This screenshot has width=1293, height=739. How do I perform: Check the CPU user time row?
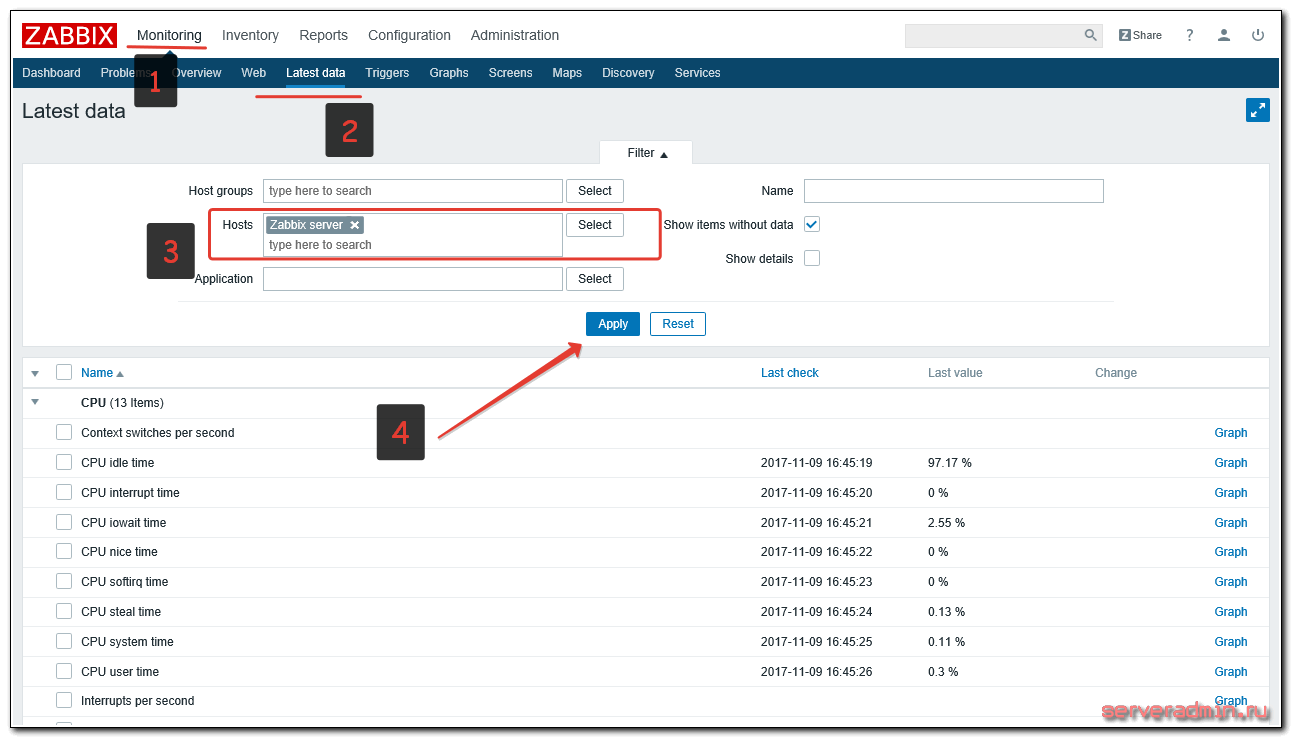[64, 671]
